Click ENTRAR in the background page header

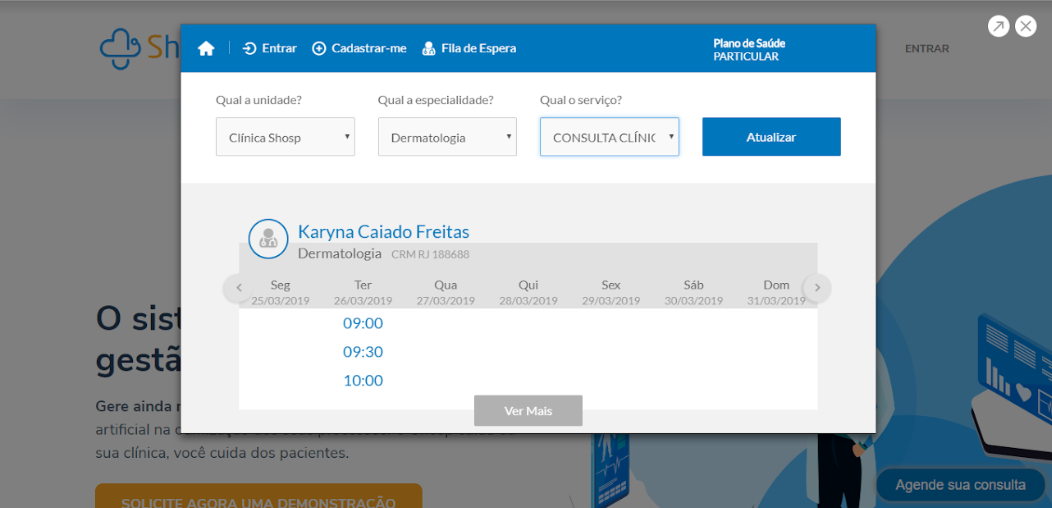click(927, 48)
